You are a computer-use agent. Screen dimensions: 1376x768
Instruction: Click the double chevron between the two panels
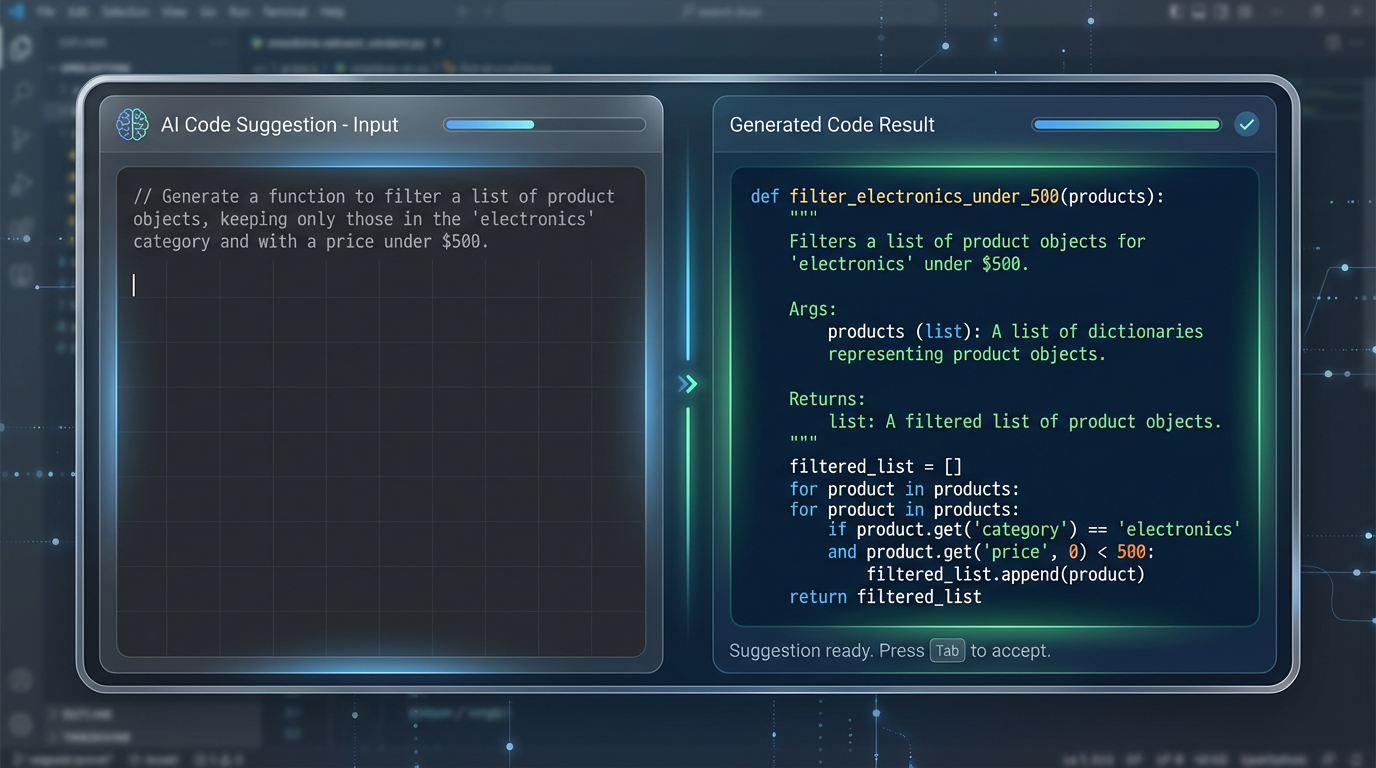pos(687,383)
